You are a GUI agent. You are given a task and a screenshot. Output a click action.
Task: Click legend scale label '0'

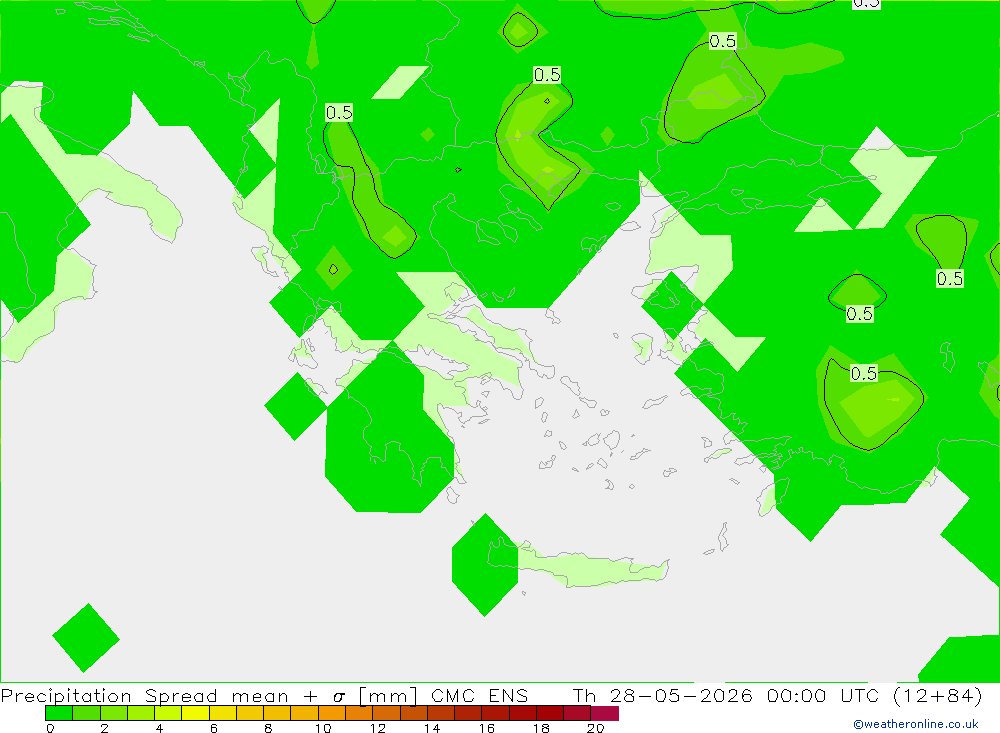[x=50, y=728]
